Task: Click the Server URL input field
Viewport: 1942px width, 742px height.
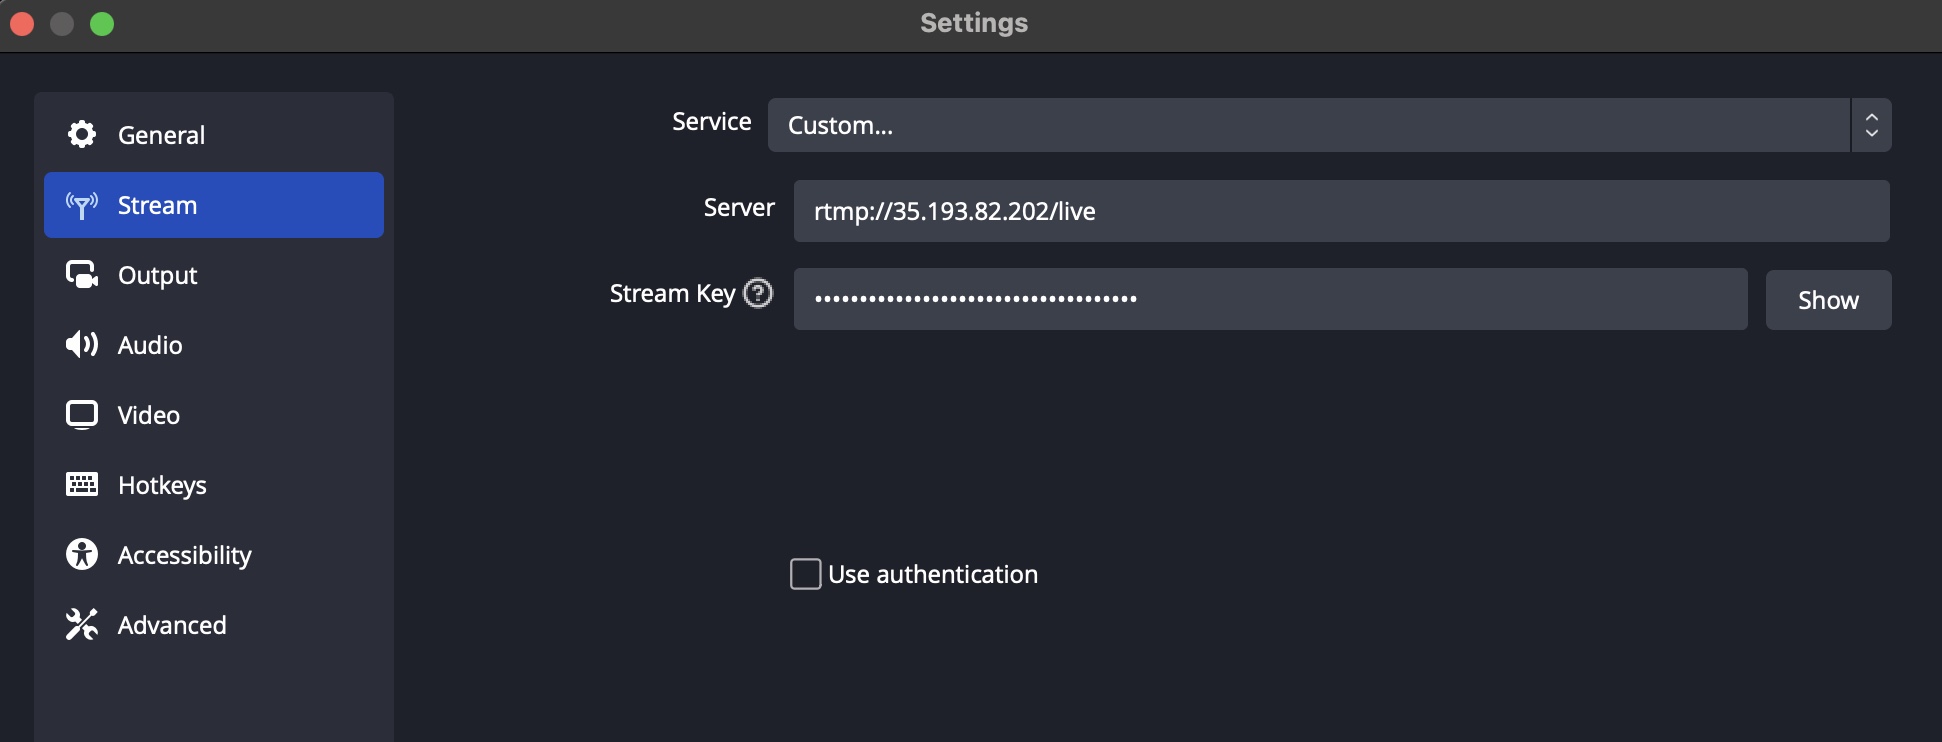Action: (1341, 211)
